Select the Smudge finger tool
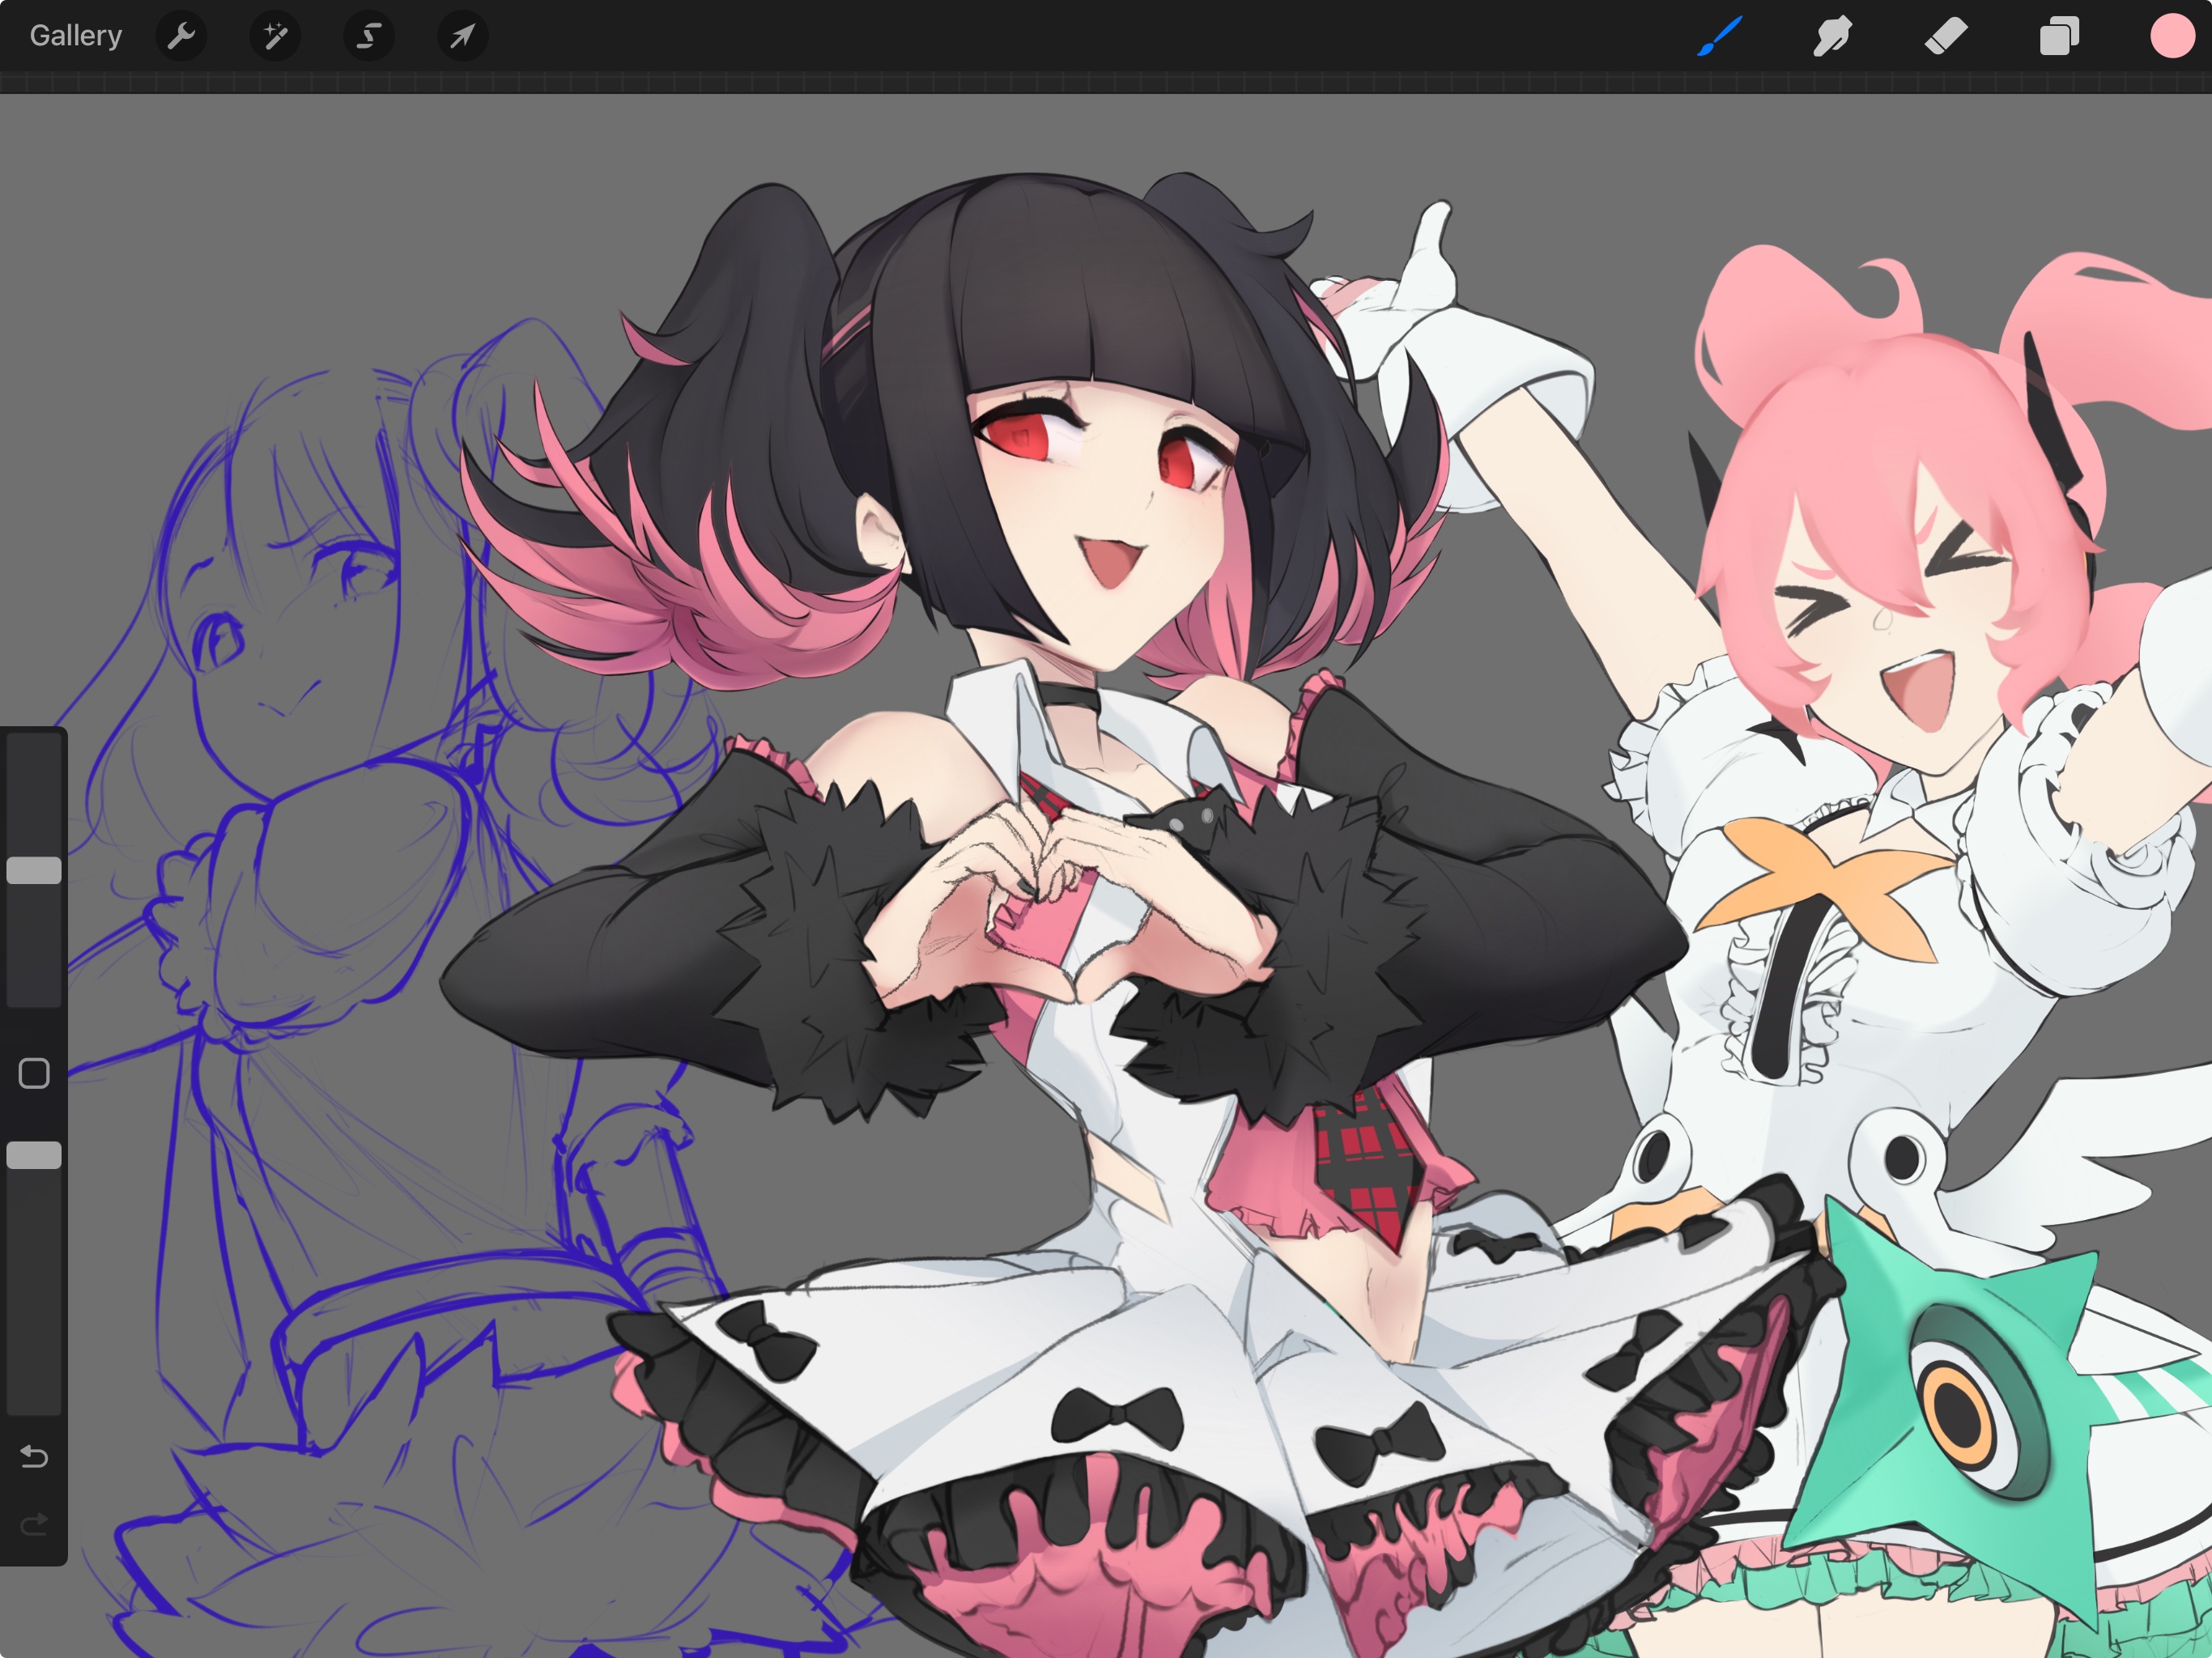Screen dimensions: 2212x1658 coord(1832,37)
